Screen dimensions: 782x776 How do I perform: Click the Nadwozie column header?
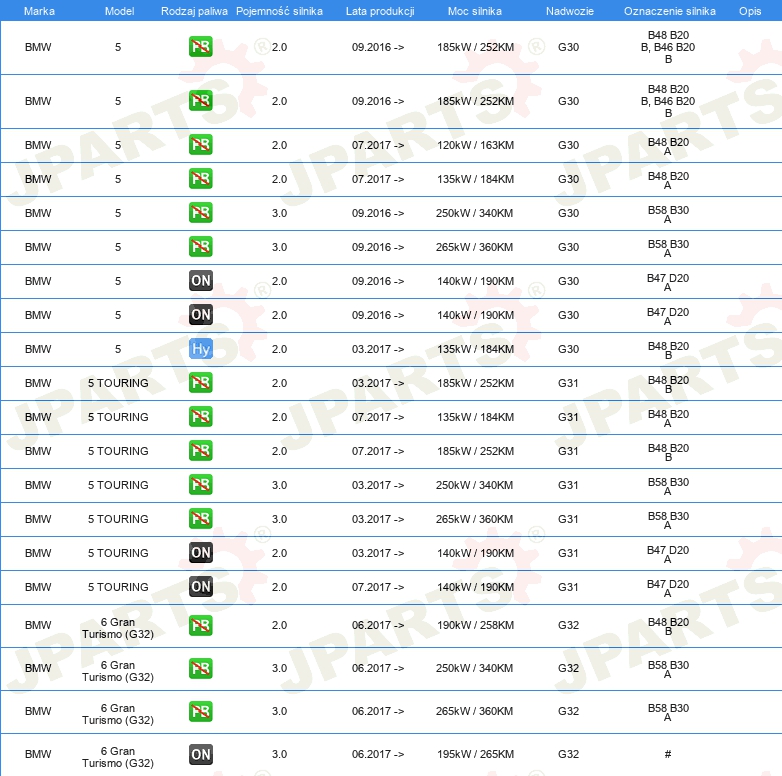[567, 10]
